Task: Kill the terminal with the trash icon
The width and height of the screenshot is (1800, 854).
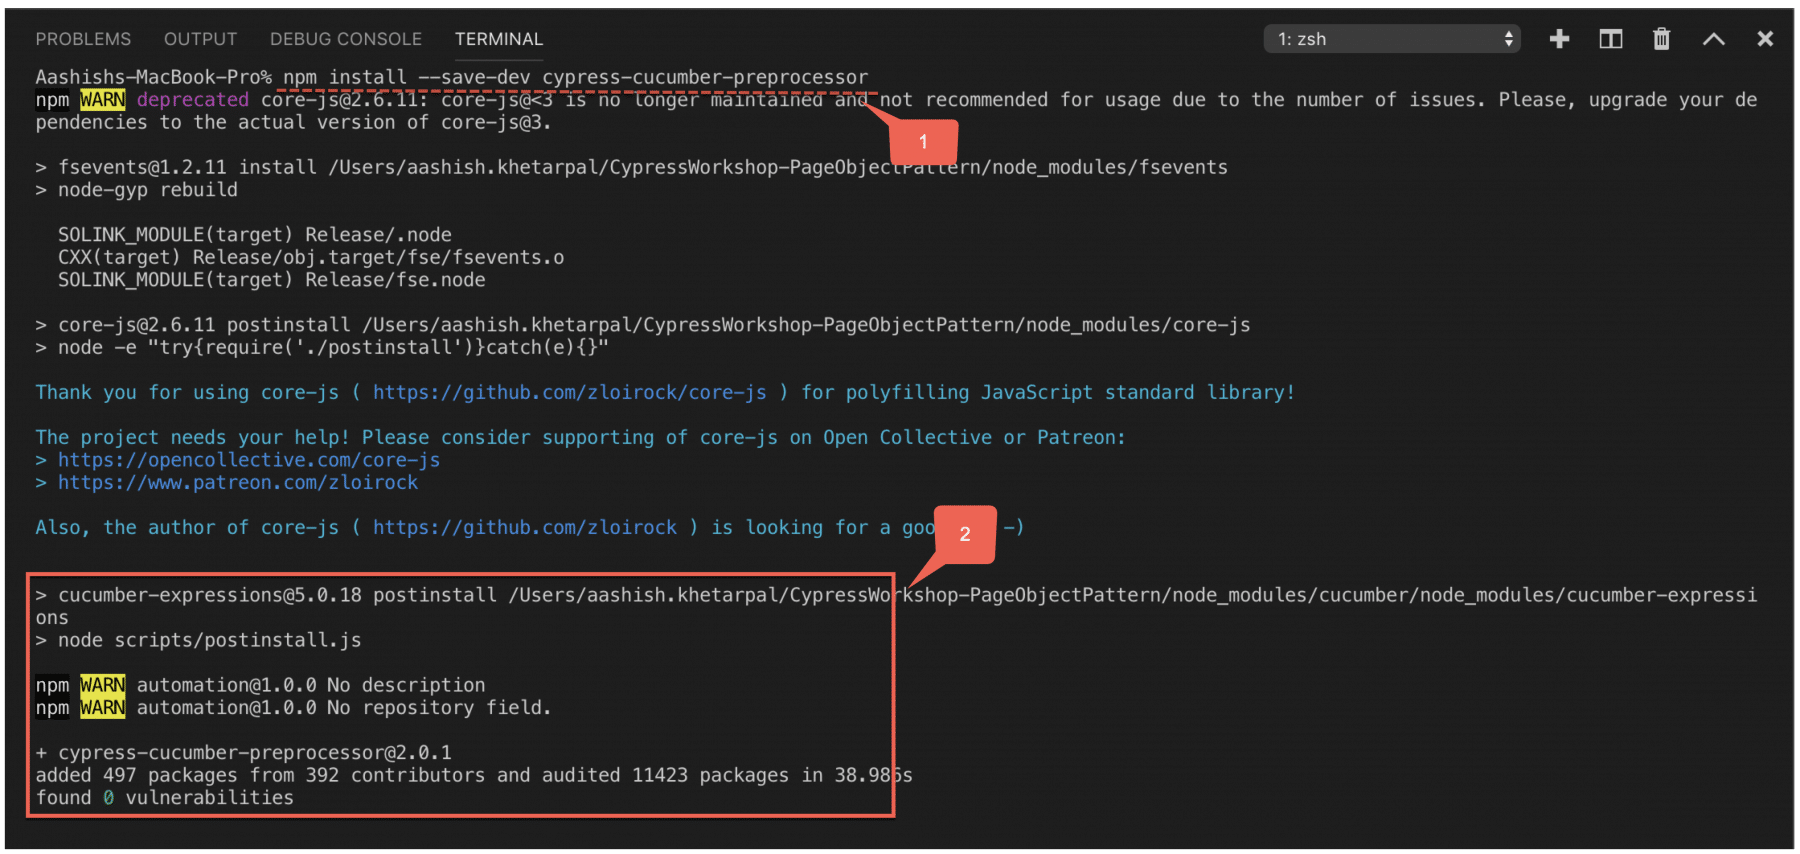Action: [x=1661, y=39]
